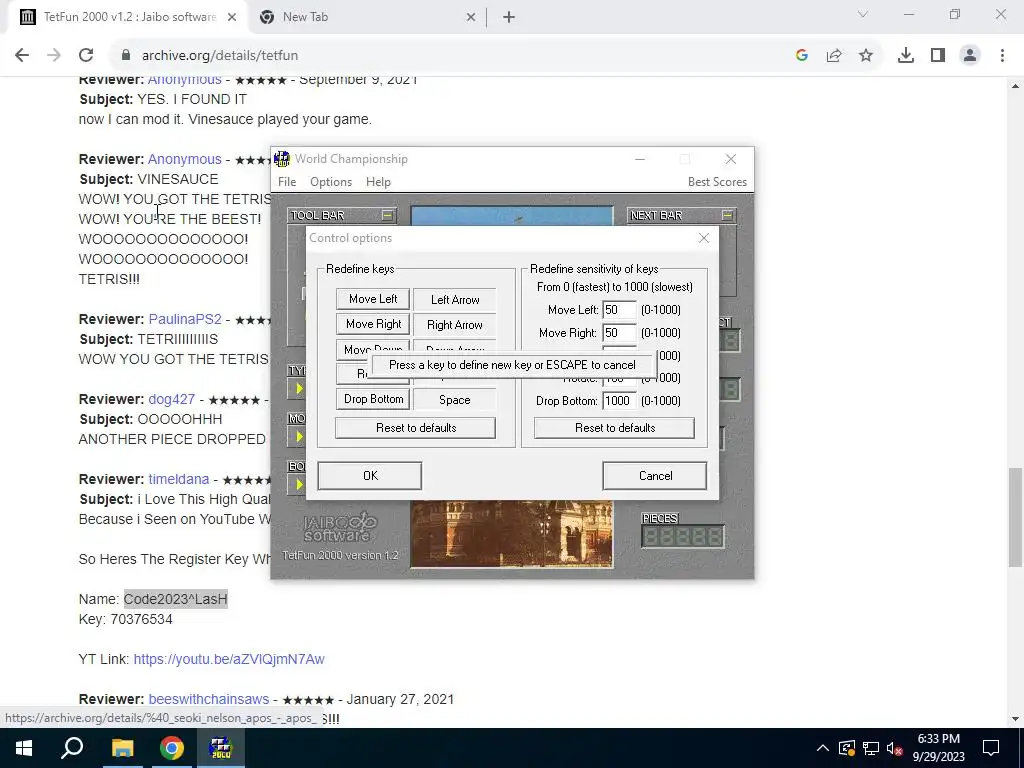Click the game background picture thumbnail
The height and width of the screenshot is (768, 1024).
point(511,534)
